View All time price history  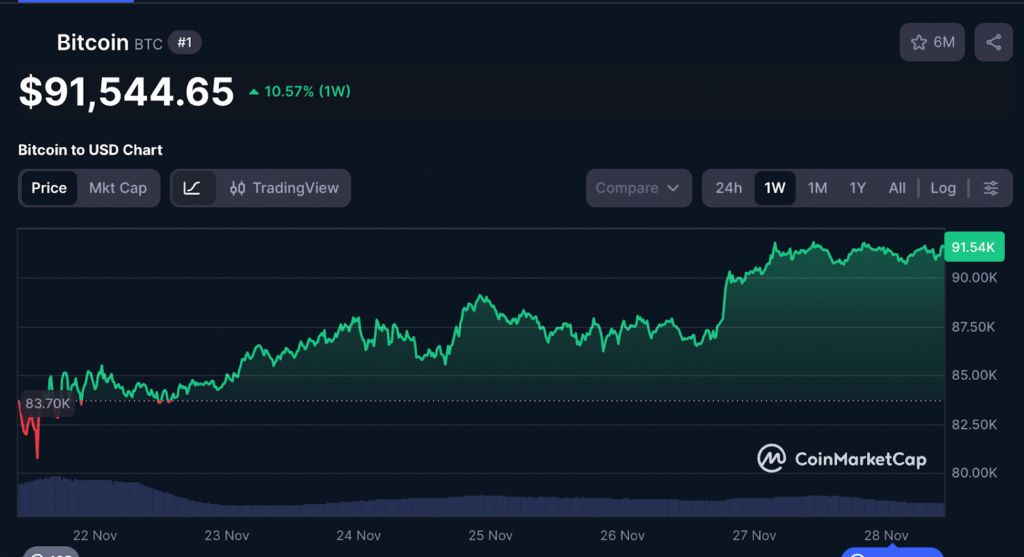click(x=897, y=188)
